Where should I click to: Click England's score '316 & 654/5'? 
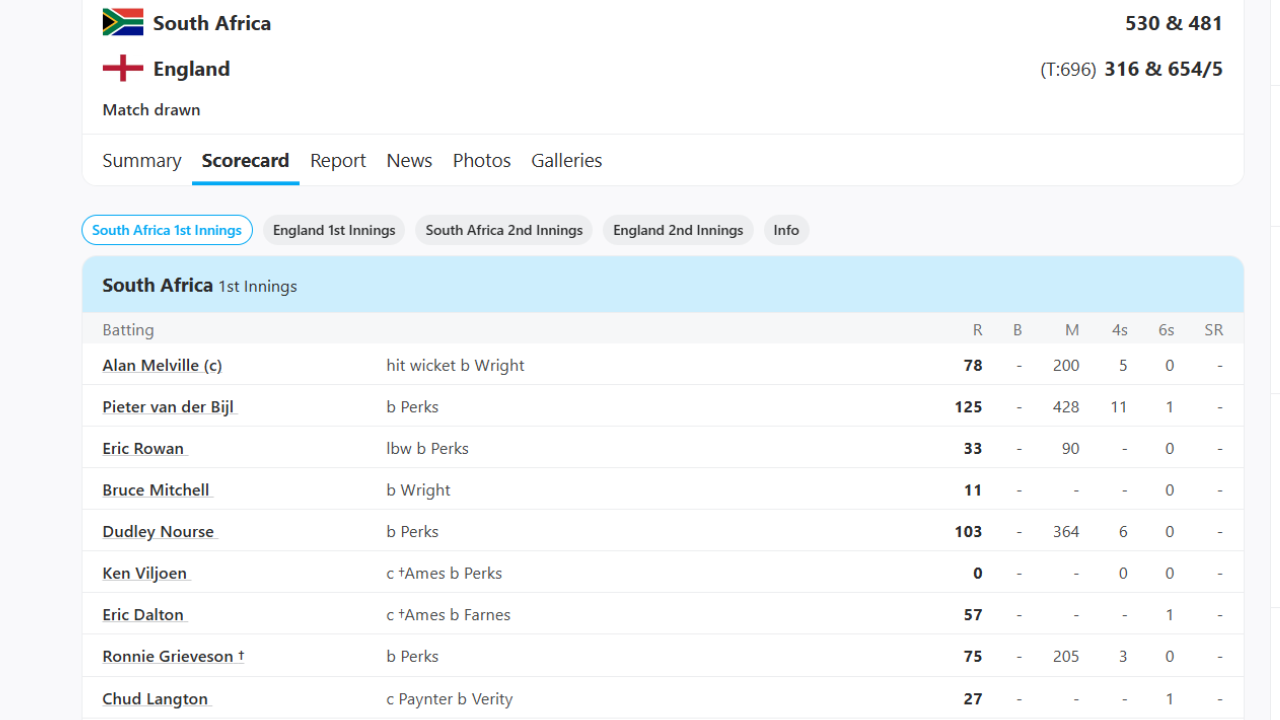[x=1164, y=69]
